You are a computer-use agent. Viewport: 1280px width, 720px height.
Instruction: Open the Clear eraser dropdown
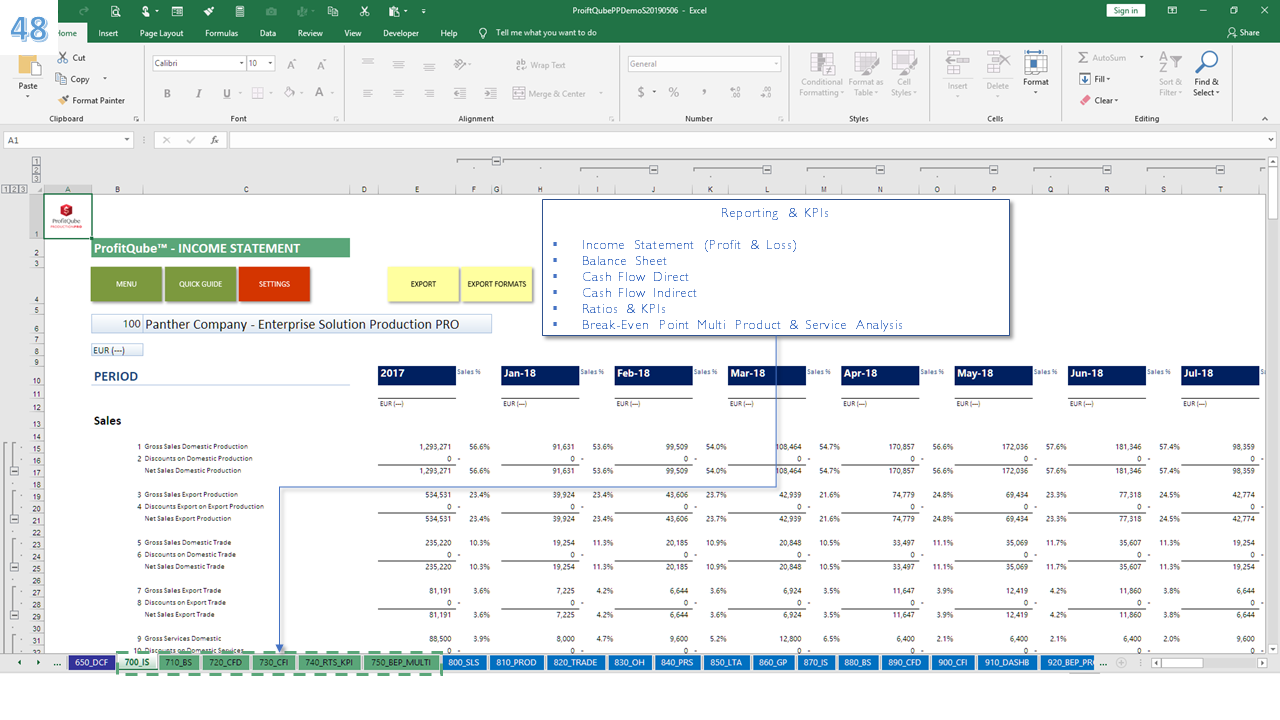(x=1099, y=100)
